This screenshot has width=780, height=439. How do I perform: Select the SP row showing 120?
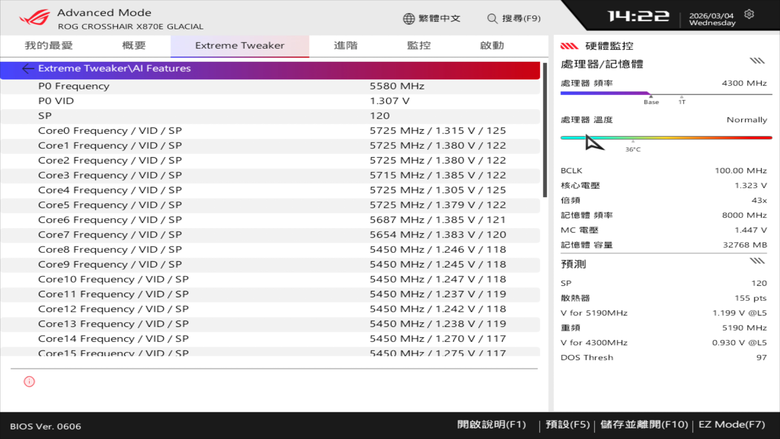270,116
